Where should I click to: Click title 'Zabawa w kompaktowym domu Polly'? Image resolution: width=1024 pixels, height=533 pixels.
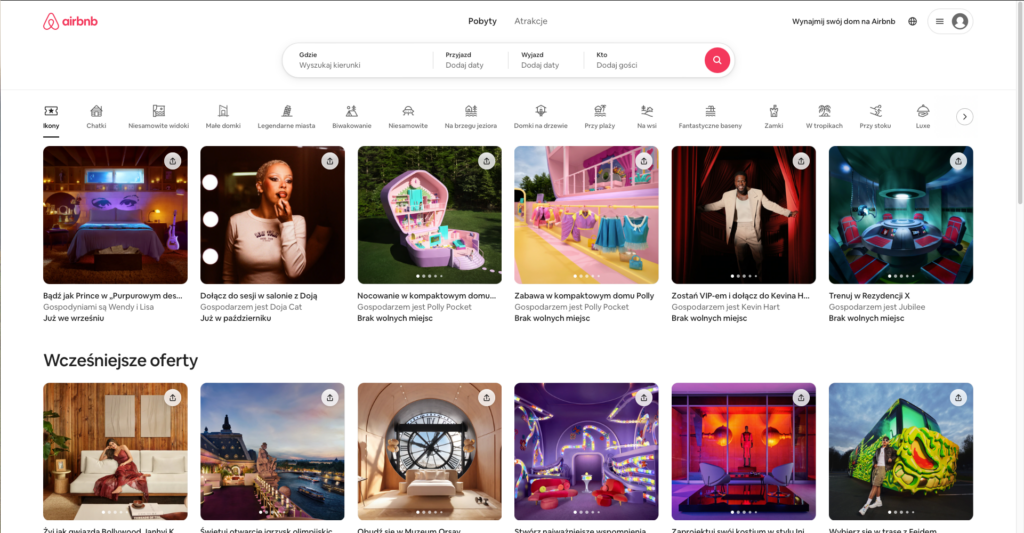(584, 296)
